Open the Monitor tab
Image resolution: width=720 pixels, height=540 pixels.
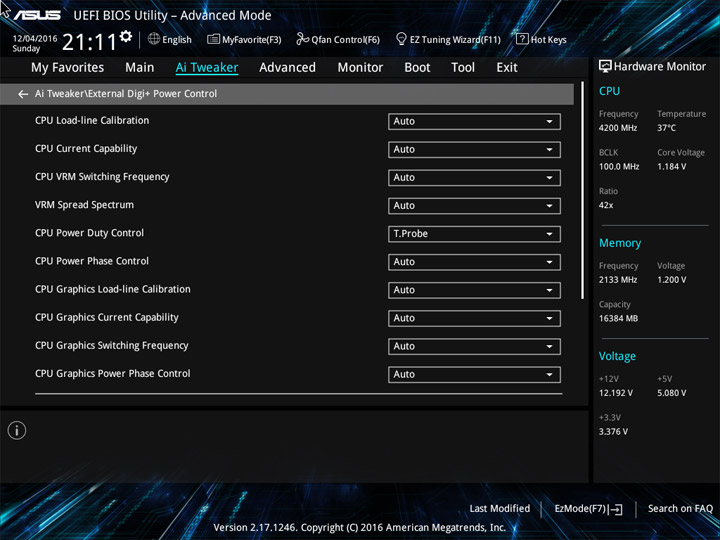click(360, 68)
